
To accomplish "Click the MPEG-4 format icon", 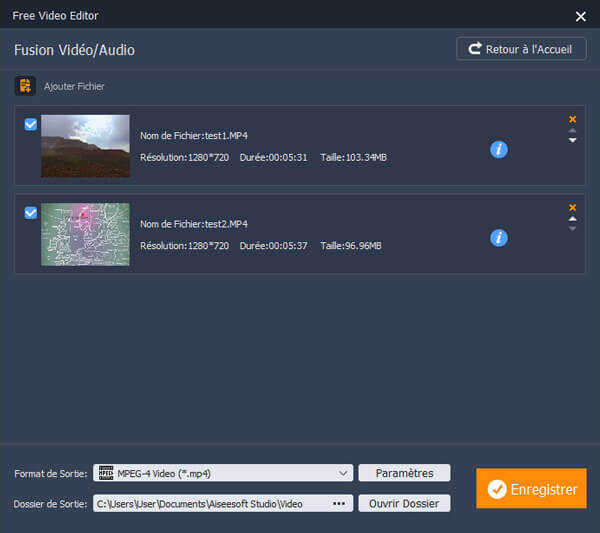I will (106, 473).
